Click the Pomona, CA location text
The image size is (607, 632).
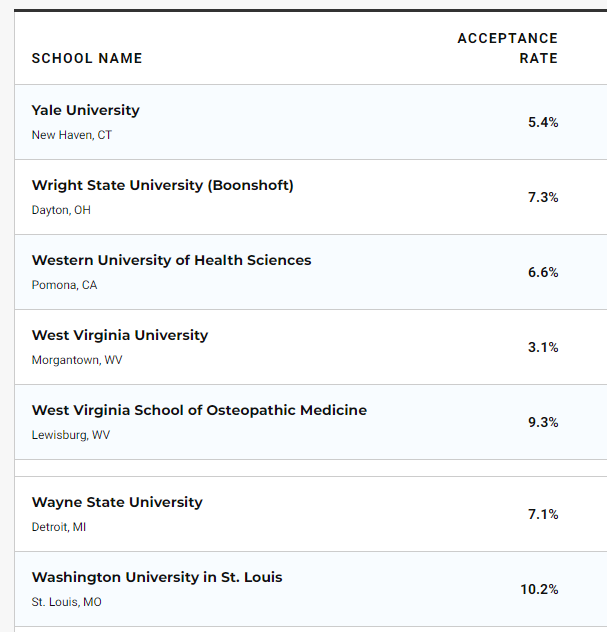click(x=65, y=285)
